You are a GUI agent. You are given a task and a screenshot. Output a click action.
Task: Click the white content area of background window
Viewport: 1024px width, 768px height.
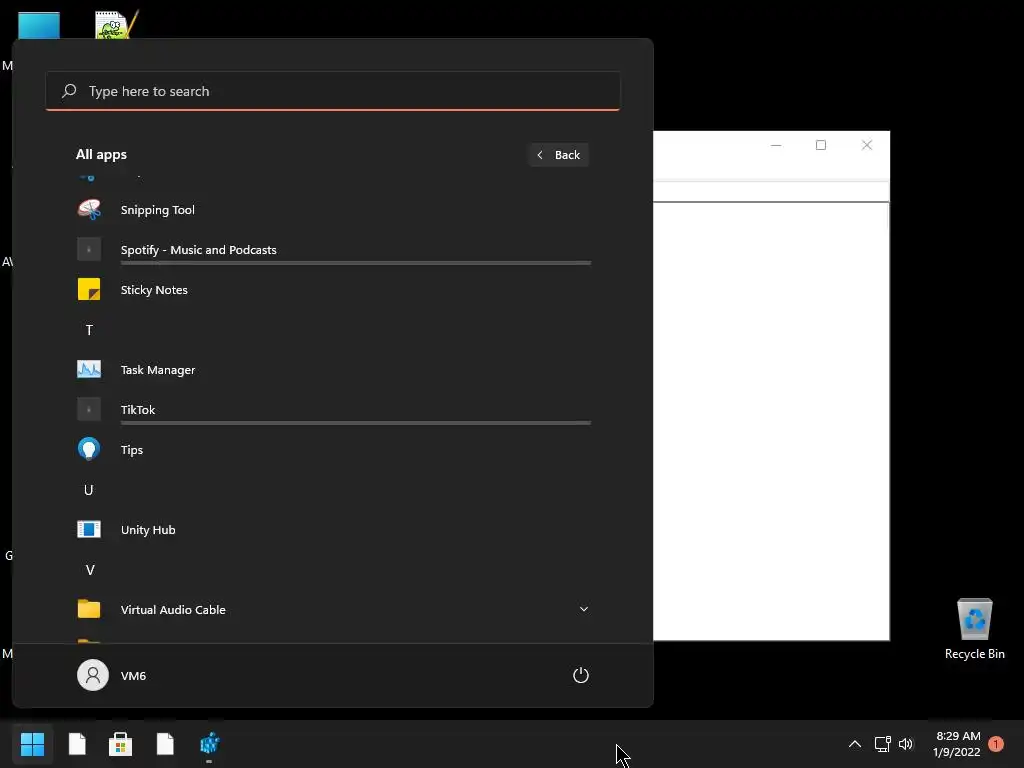pyautogui.click(x=771, y=421)
